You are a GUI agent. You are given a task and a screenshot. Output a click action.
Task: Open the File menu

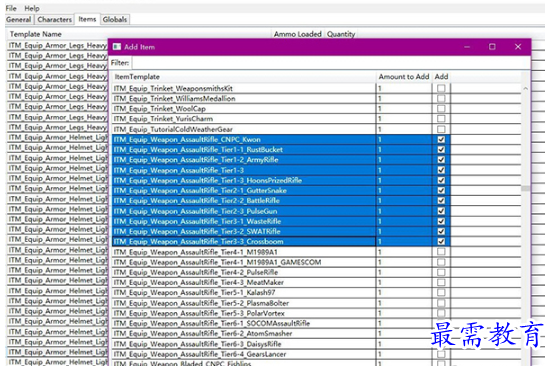click(x=11, y=8)
